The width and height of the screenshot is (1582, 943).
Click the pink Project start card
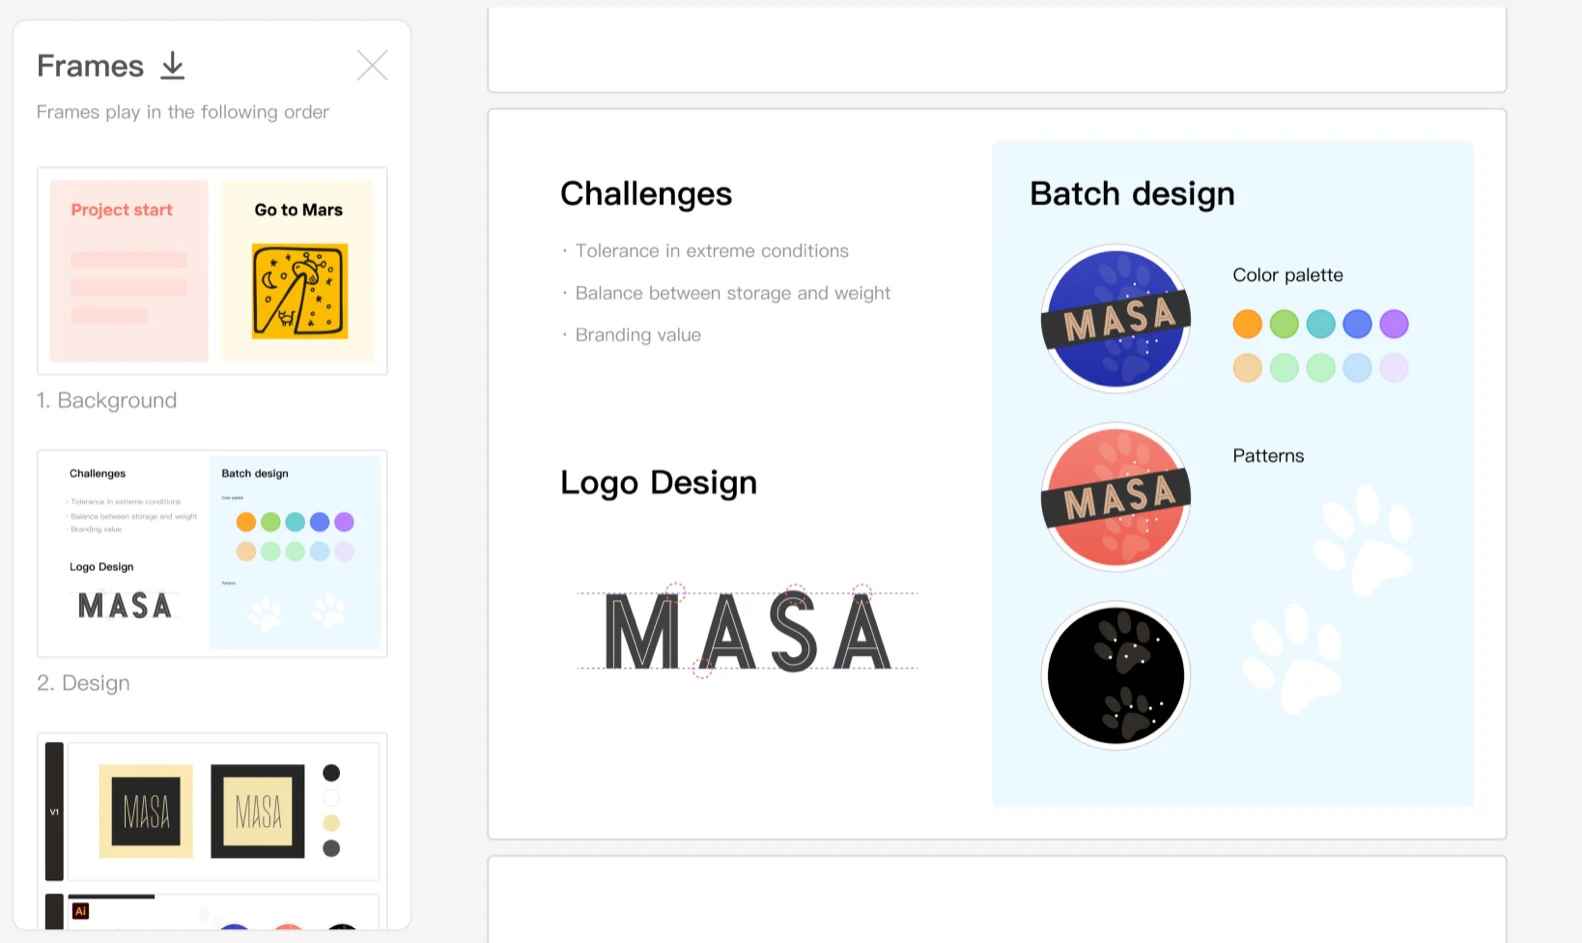point(129,271)
